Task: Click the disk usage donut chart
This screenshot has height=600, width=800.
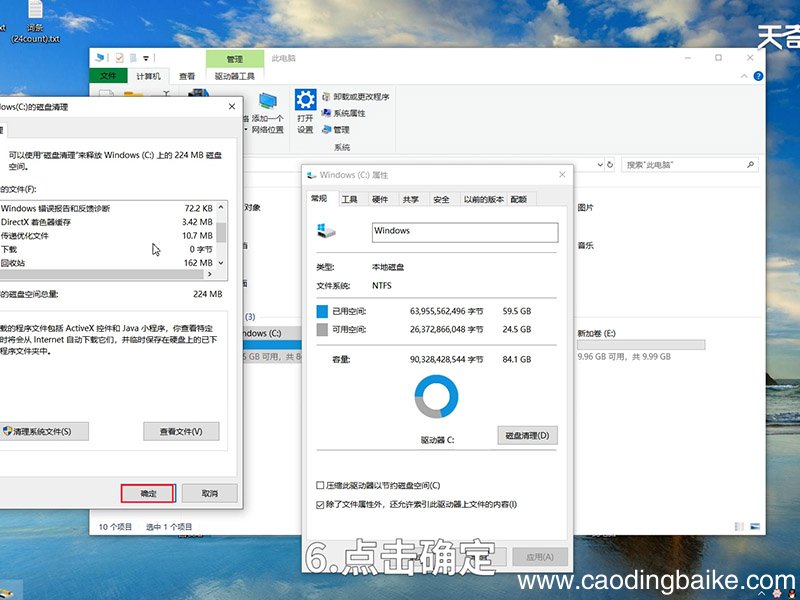Action: pos(436,396)
